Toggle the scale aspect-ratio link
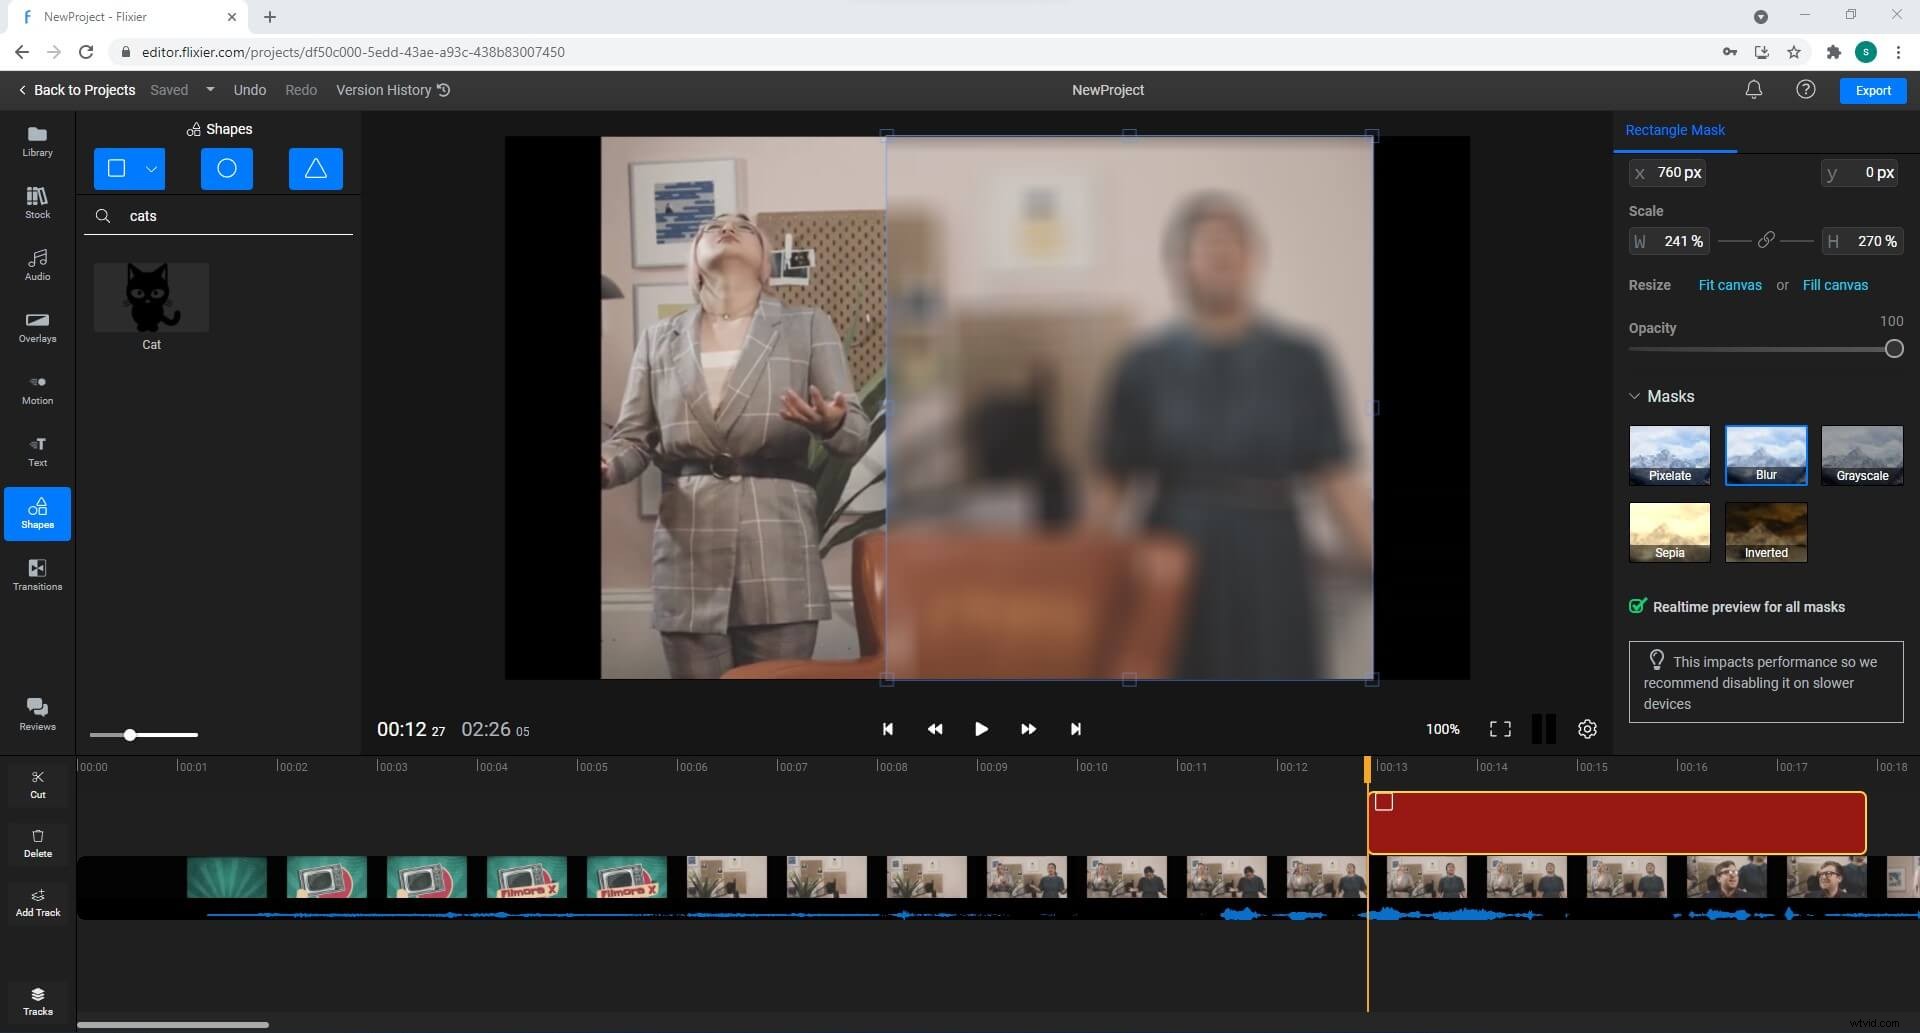 pyautogui.click(x=1765, y=241)
